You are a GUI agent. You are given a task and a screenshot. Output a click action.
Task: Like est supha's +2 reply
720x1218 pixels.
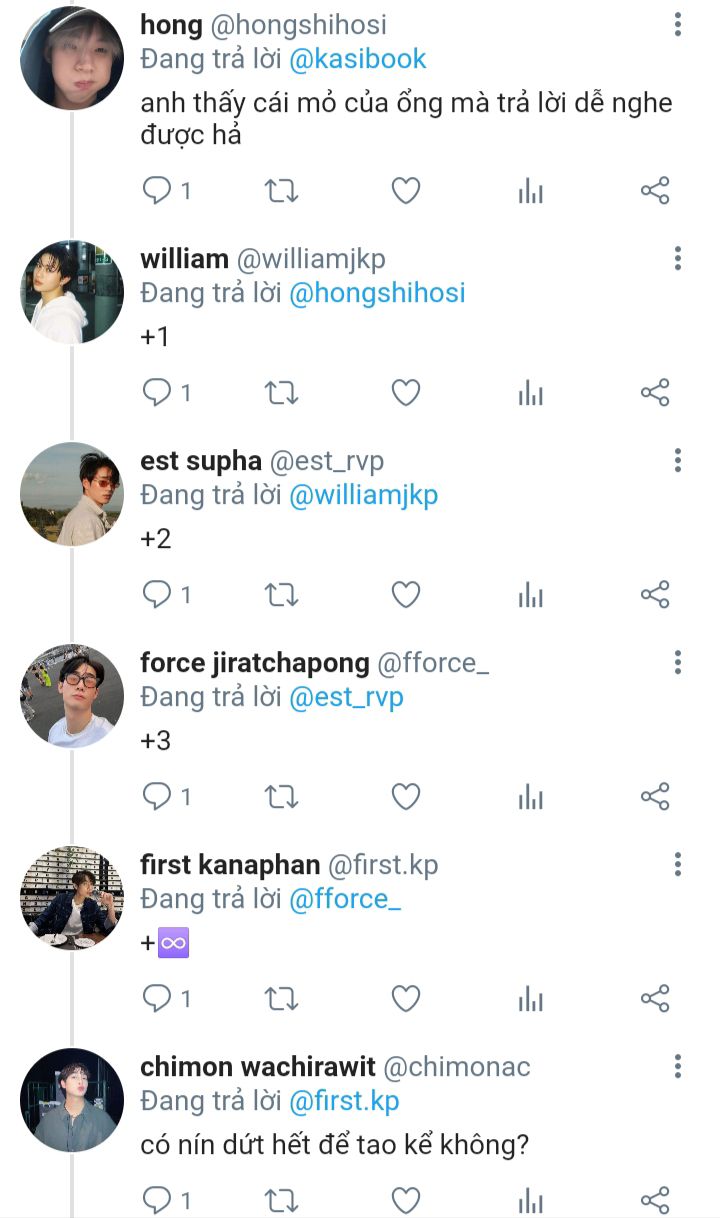[x=405, y=595]
